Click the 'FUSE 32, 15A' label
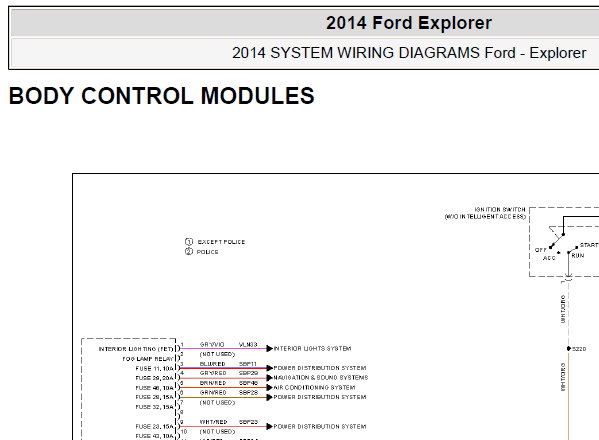Screen dimensions: 599x440 154,407
